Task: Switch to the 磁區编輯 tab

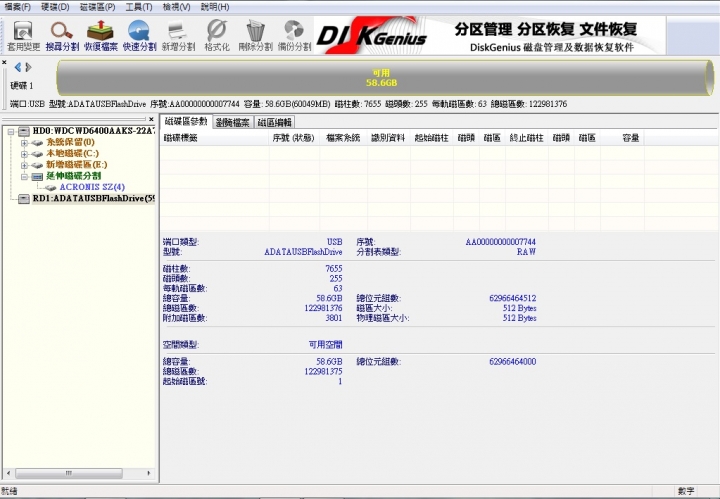Action: point(275,123)
